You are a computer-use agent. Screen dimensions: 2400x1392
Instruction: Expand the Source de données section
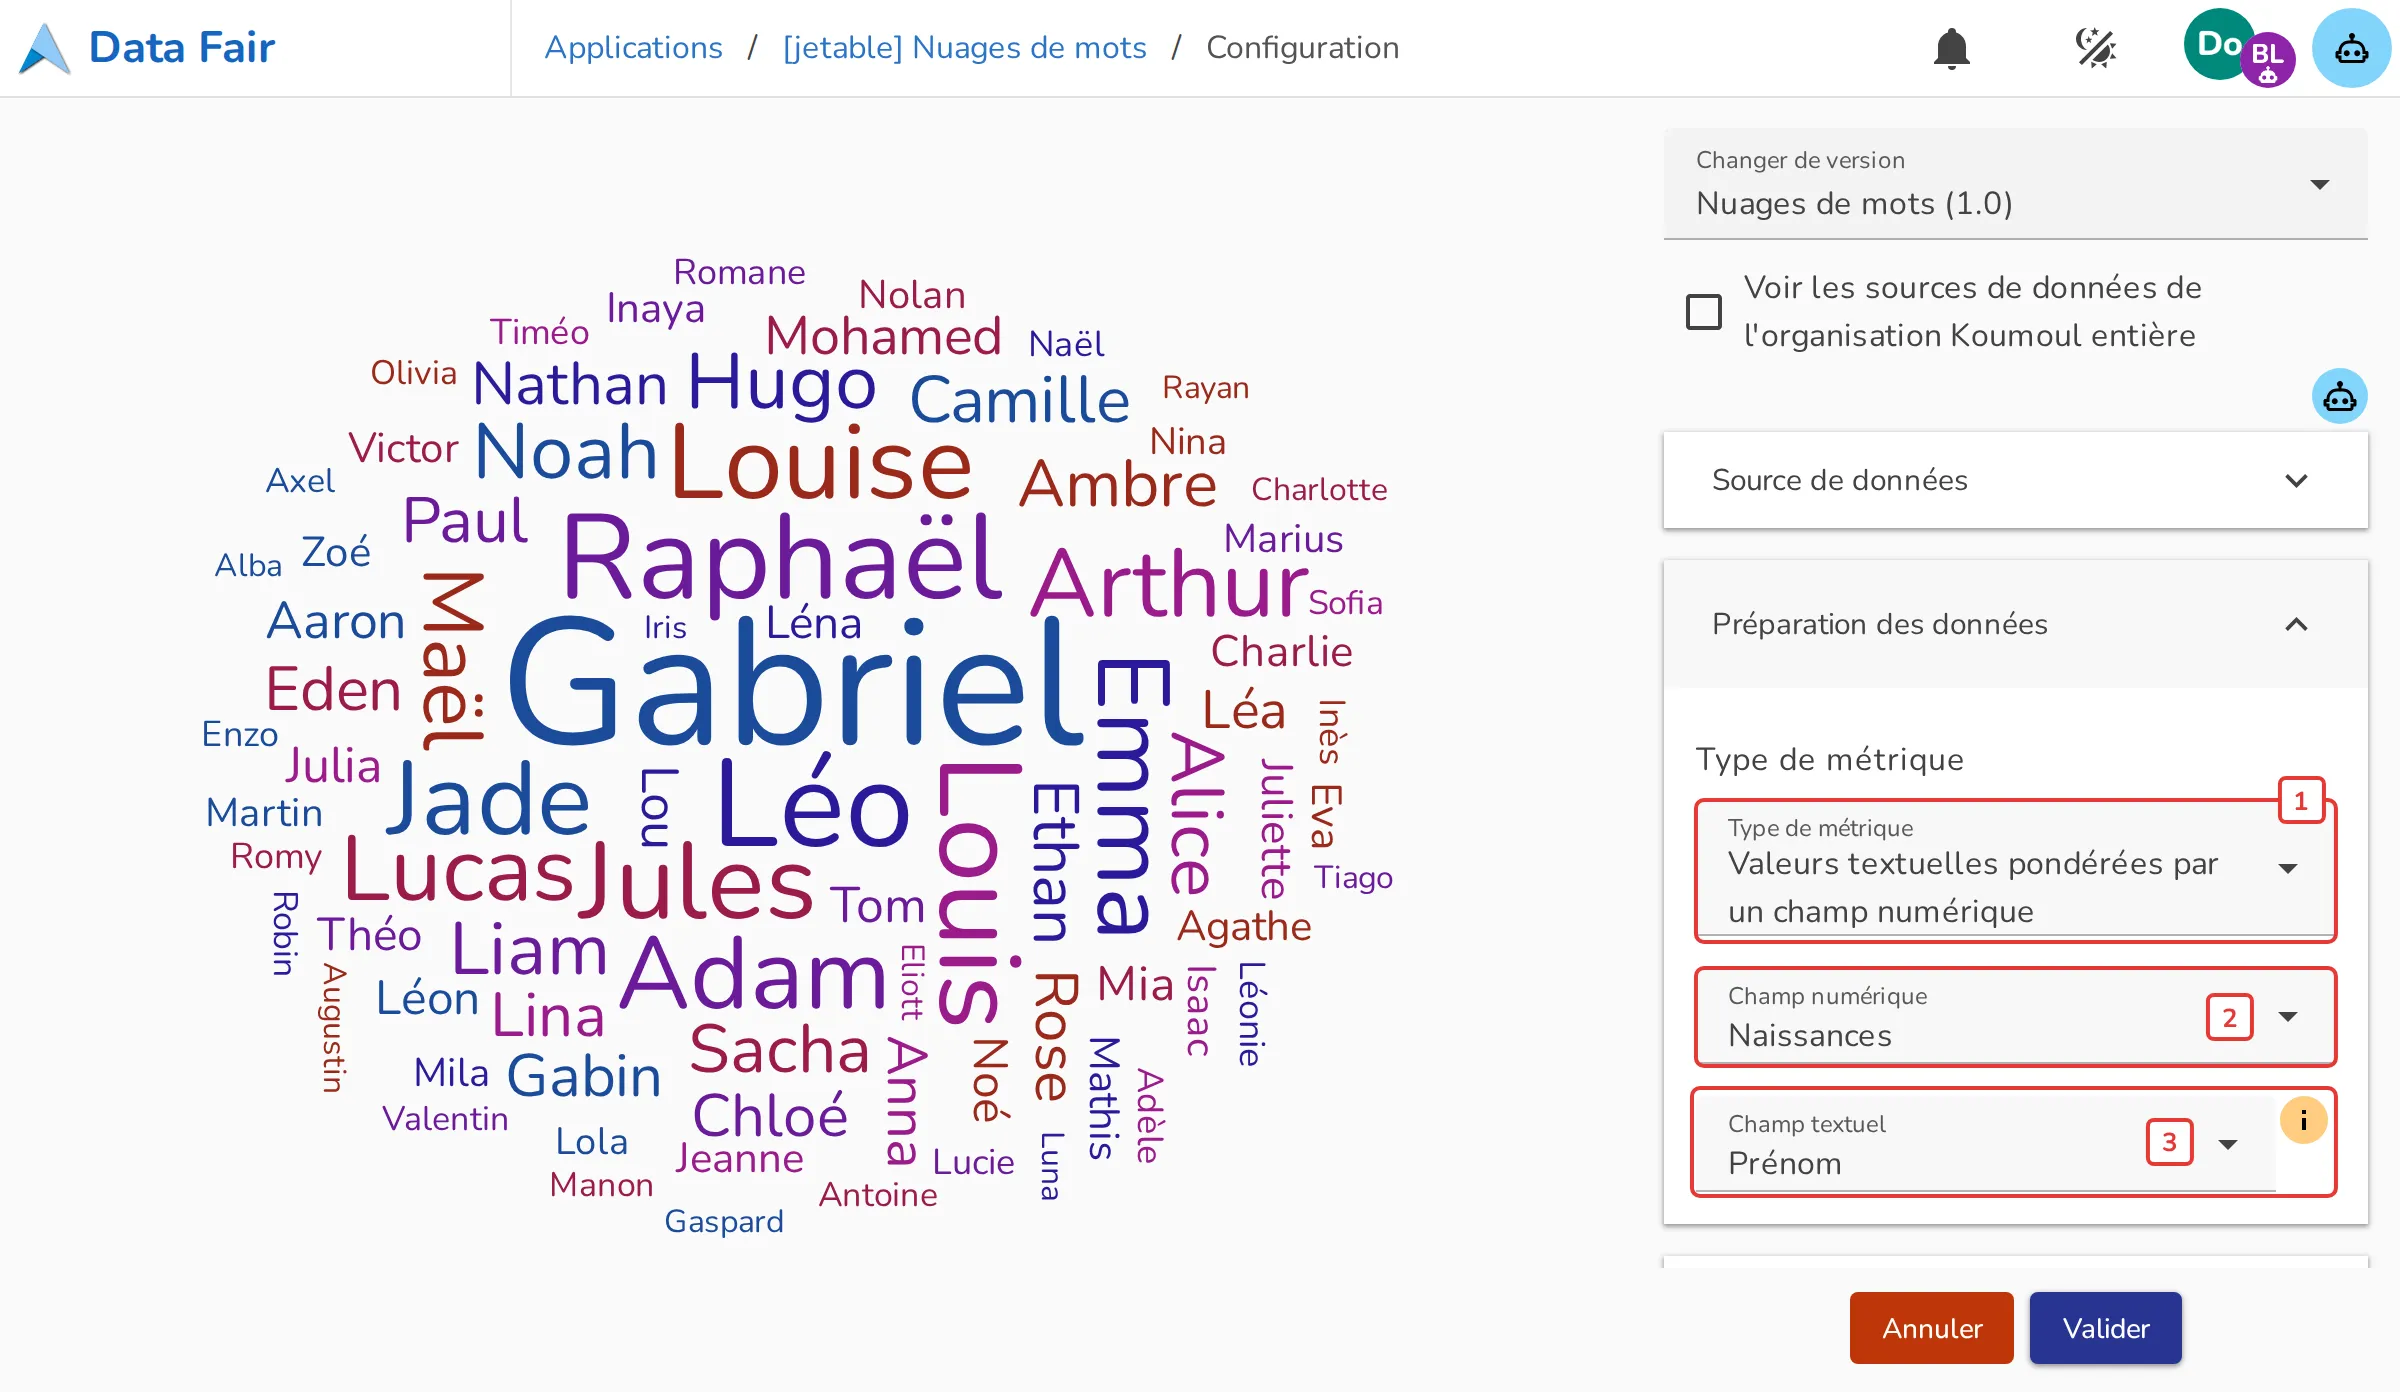tap(2015, 480)
